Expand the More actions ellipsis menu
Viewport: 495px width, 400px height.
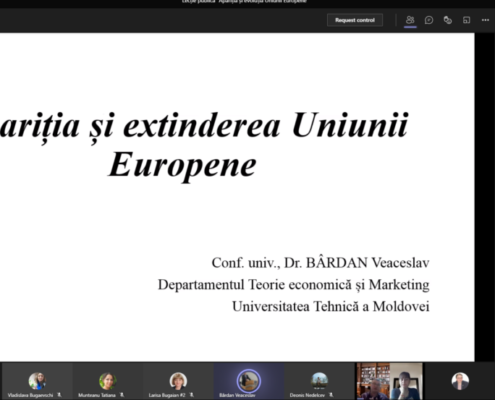(x=485, y=20)
